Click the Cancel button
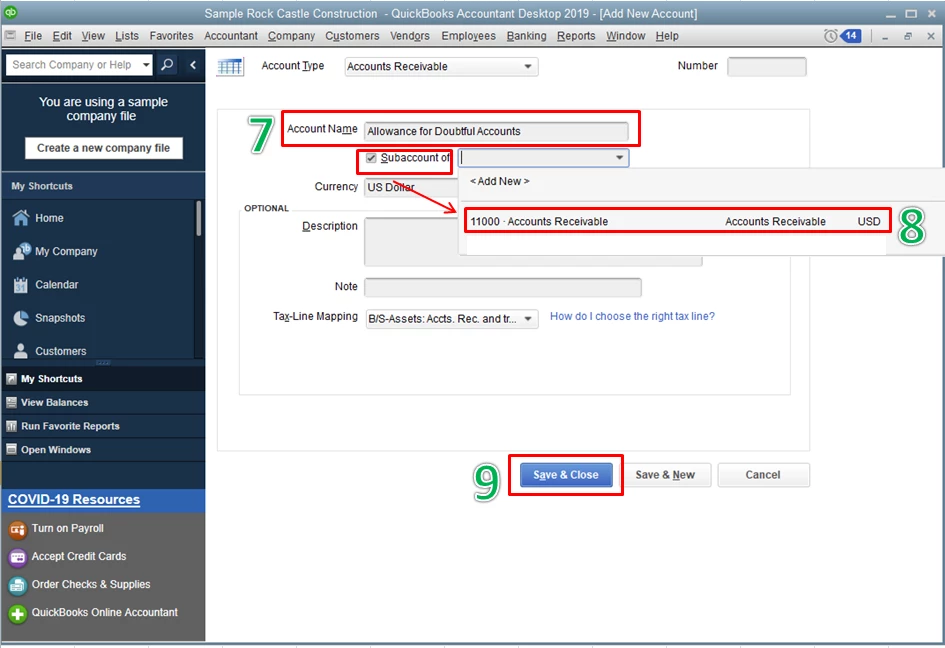945x648 pixels. 763,475
